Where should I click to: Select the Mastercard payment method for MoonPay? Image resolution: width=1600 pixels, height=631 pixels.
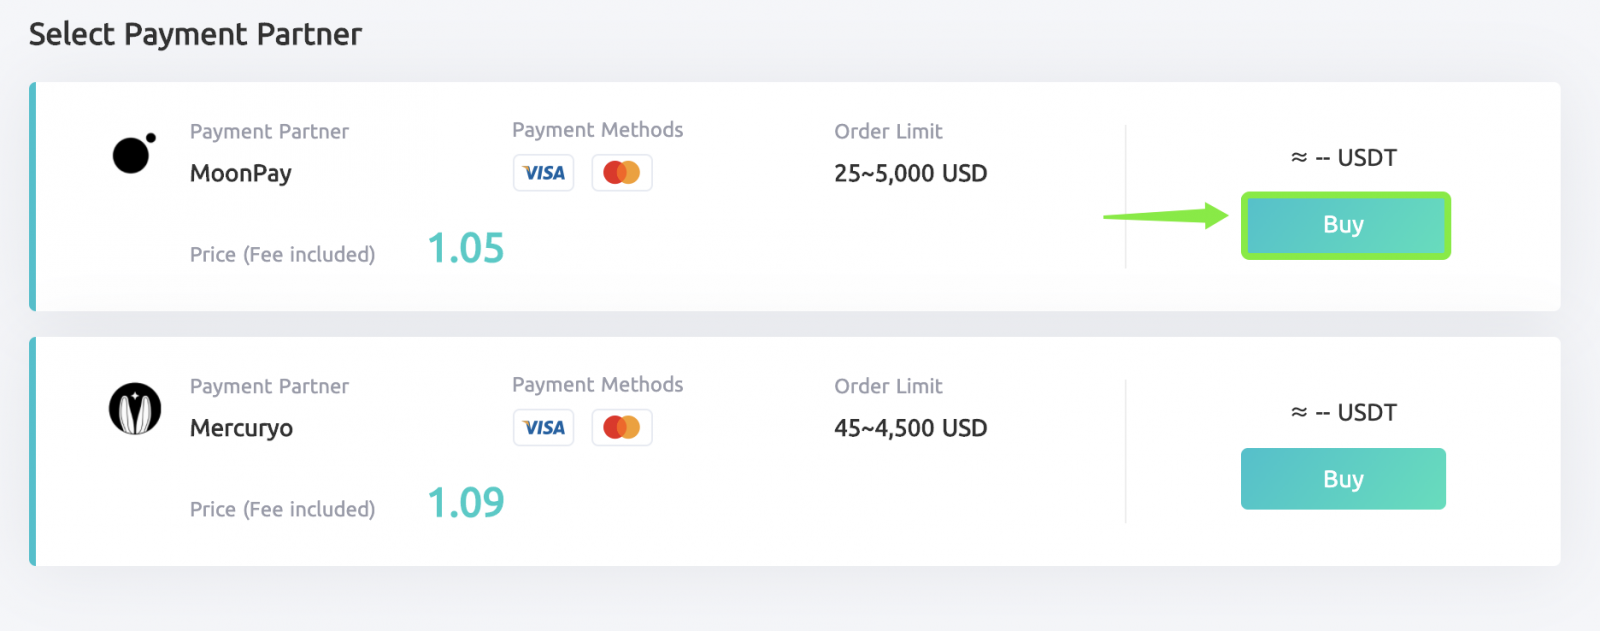(x=621, y=172)
